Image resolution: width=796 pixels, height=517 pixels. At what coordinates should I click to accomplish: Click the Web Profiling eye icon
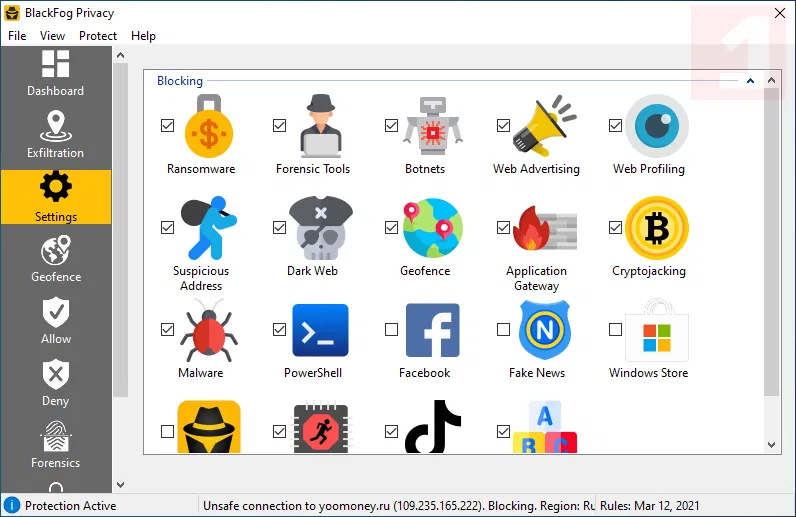tap(657, 126)
